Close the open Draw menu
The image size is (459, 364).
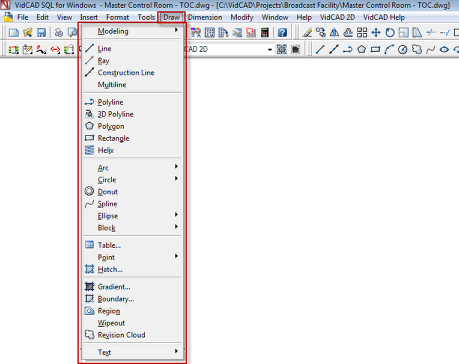click(x=171, y=17)
